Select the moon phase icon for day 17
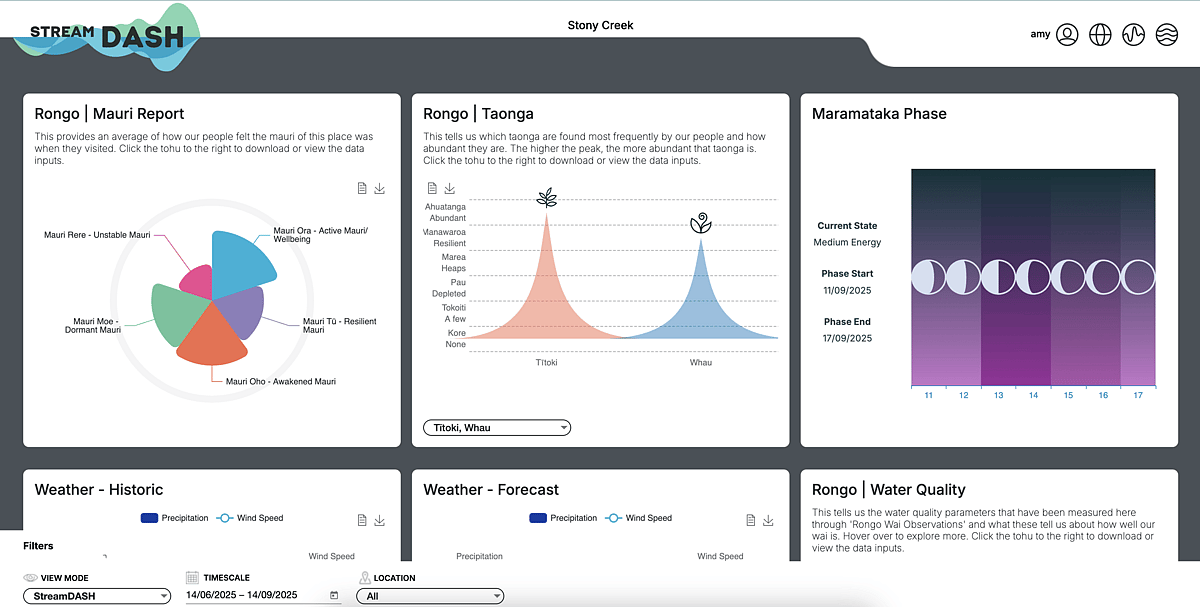This screenshot has height=607, width=1200. (x=1138, y=276)
